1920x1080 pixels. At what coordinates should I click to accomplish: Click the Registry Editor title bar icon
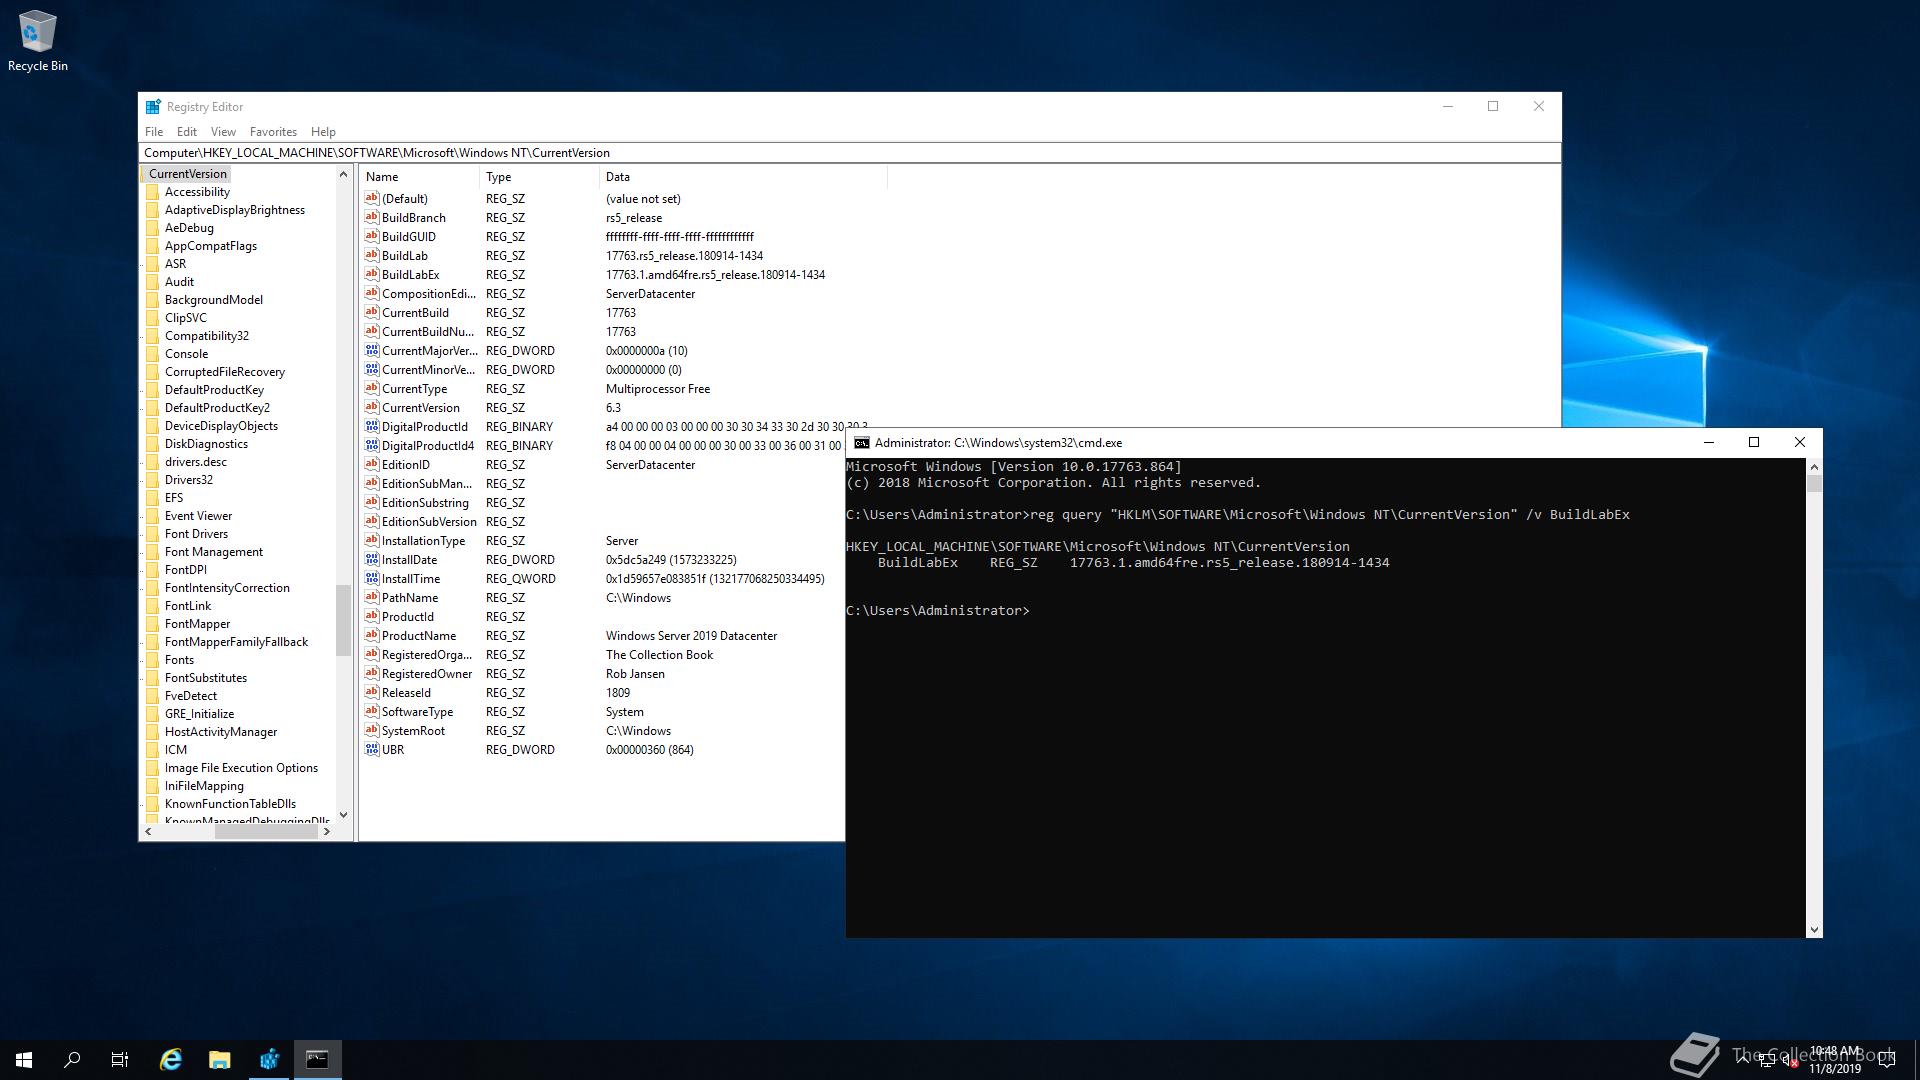[x=153, y=107]
